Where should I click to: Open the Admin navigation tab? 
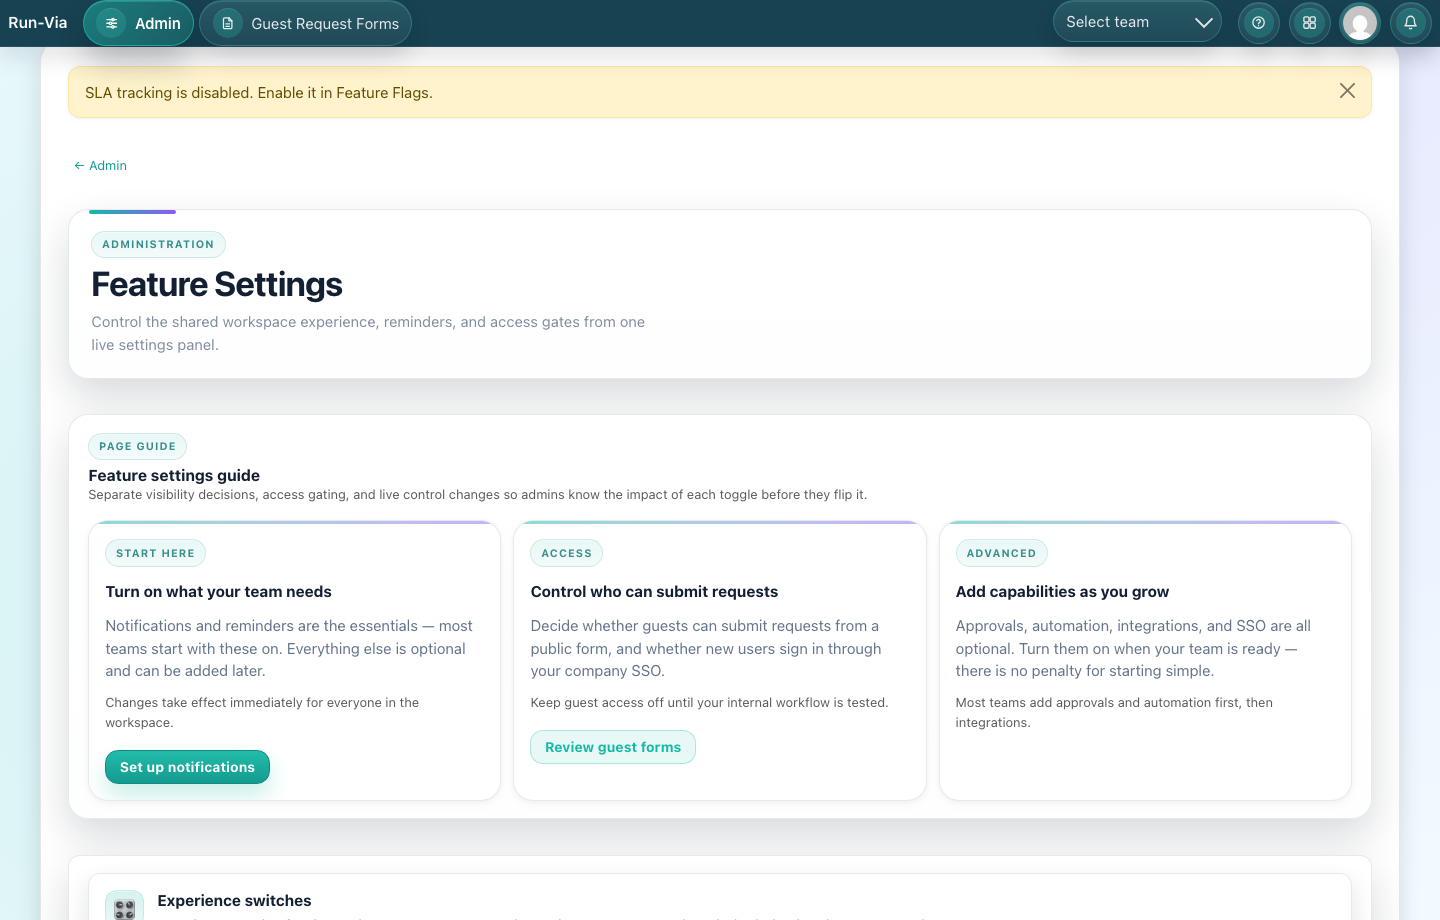[x=139, y=23]
